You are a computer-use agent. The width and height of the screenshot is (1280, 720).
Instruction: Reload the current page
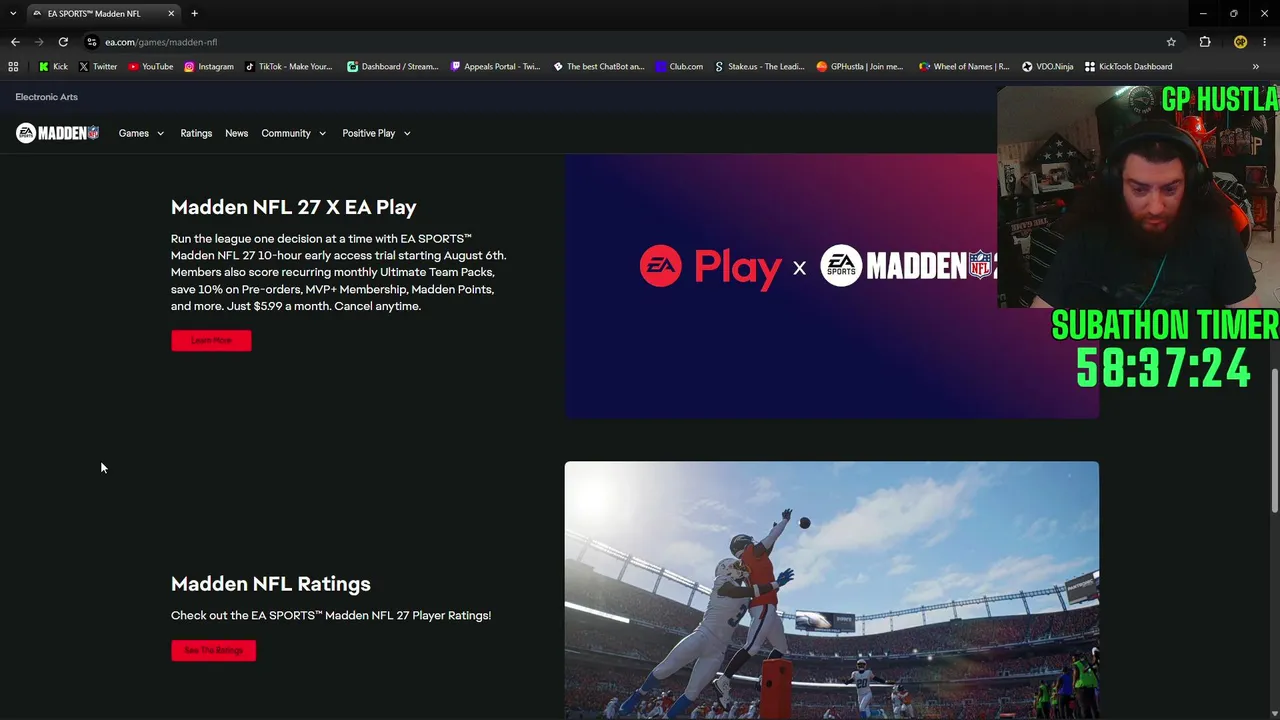coord(63,42)
